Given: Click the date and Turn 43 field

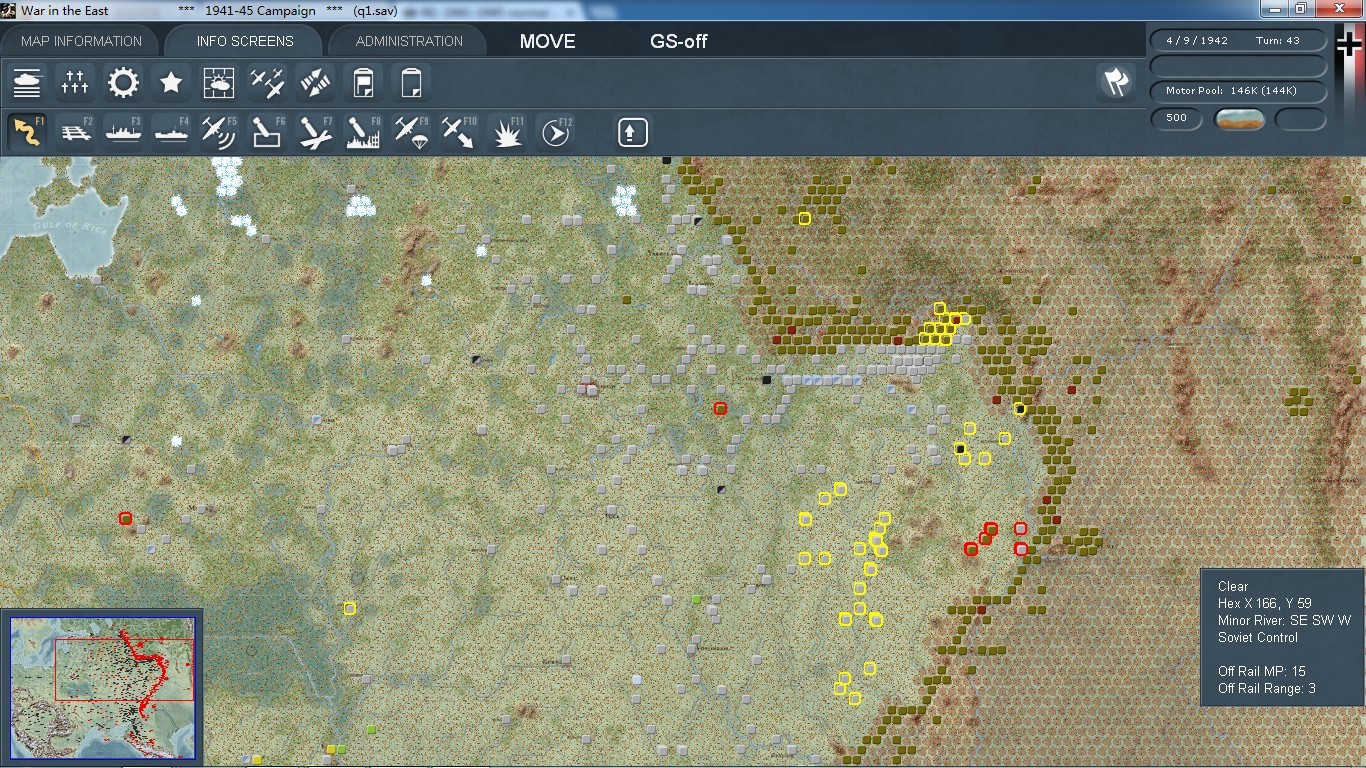Looking at the screenshot, I should [1238, 41].
